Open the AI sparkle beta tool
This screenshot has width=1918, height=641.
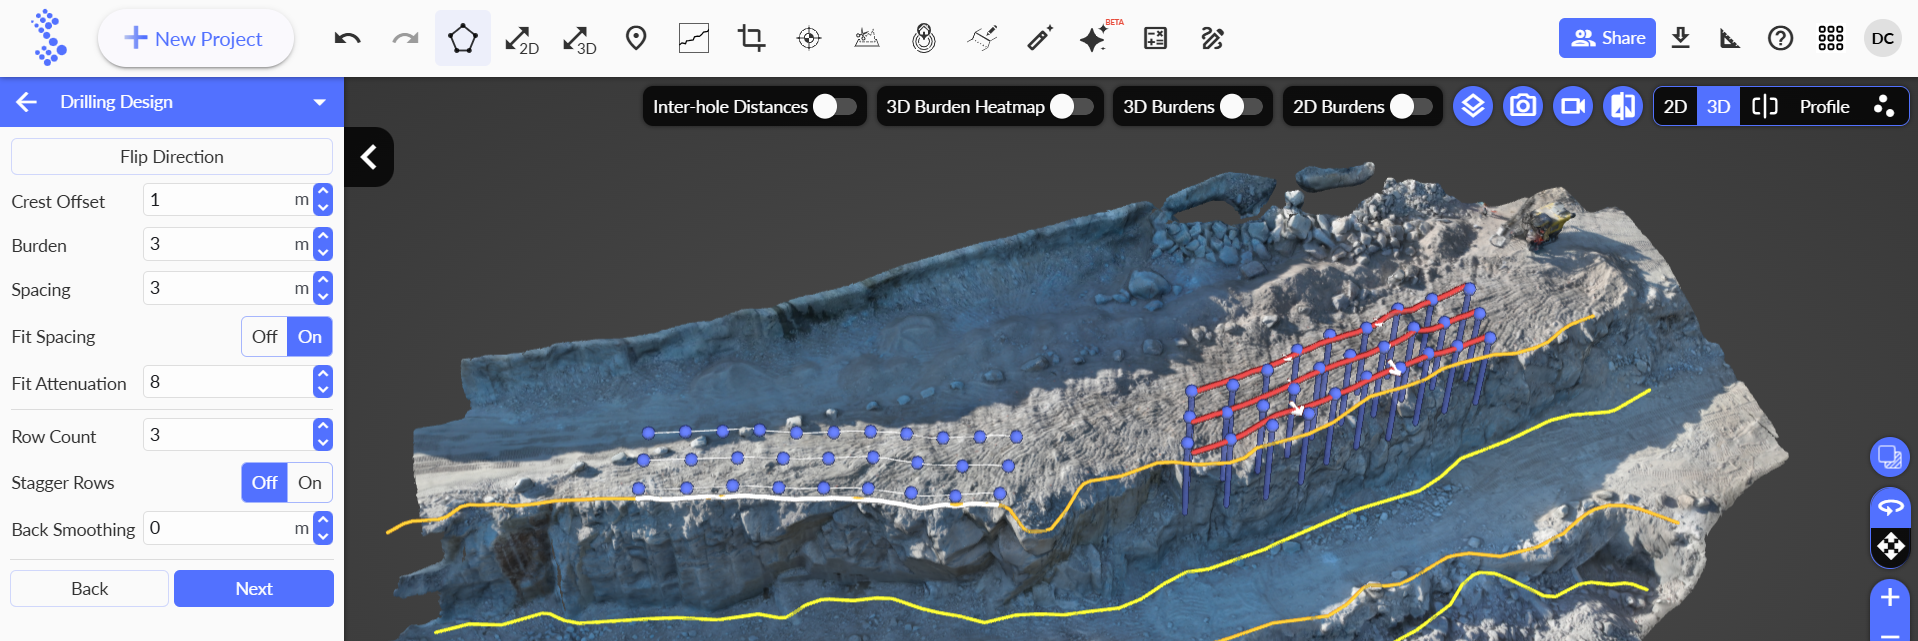[x=1095, y=39]
